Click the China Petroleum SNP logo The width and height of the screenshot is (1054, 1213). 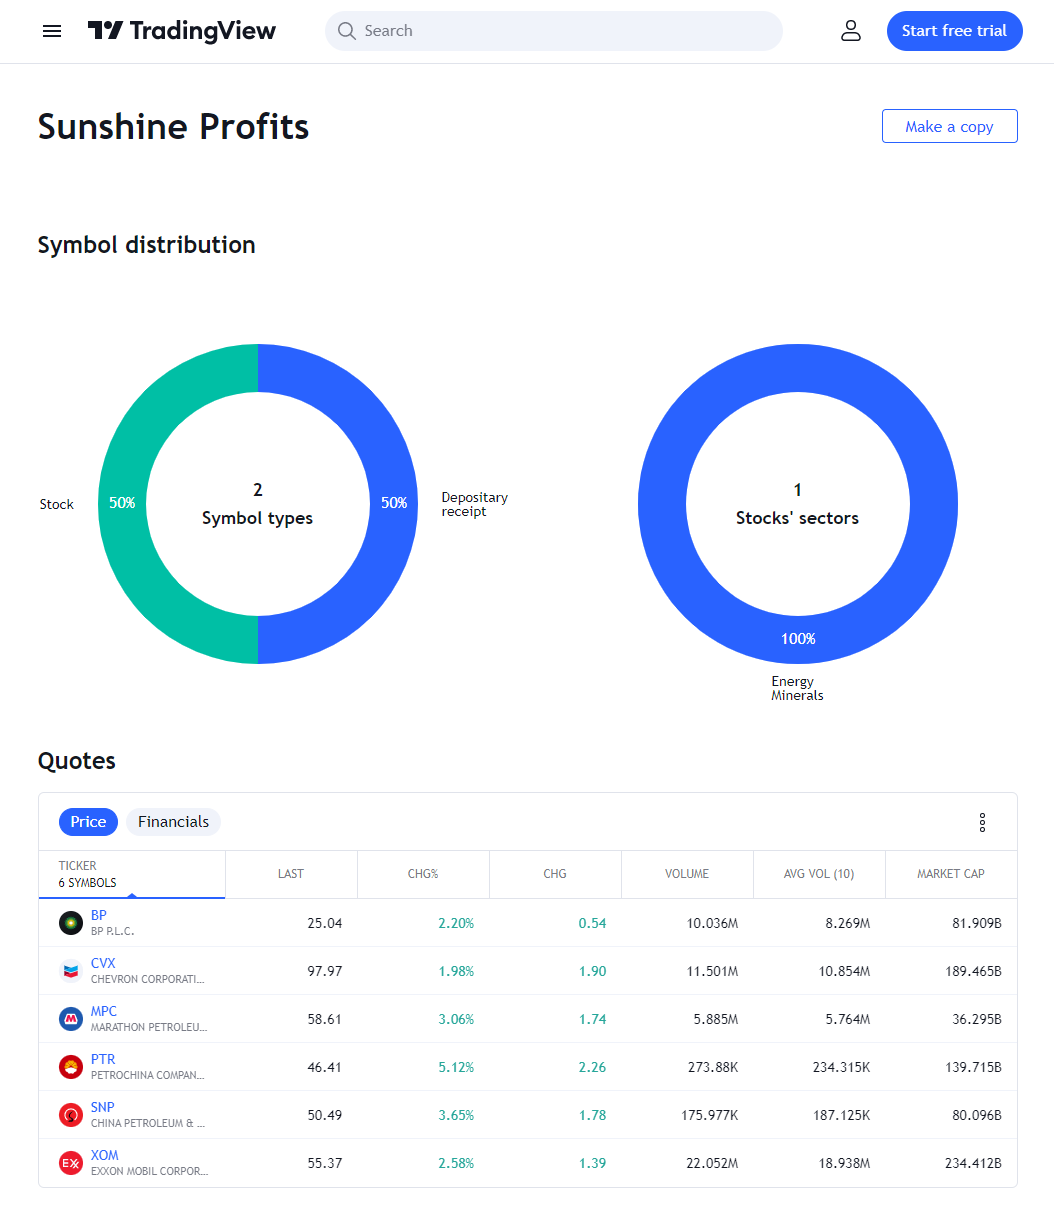pyautogui.click(x=70, y=1115)
